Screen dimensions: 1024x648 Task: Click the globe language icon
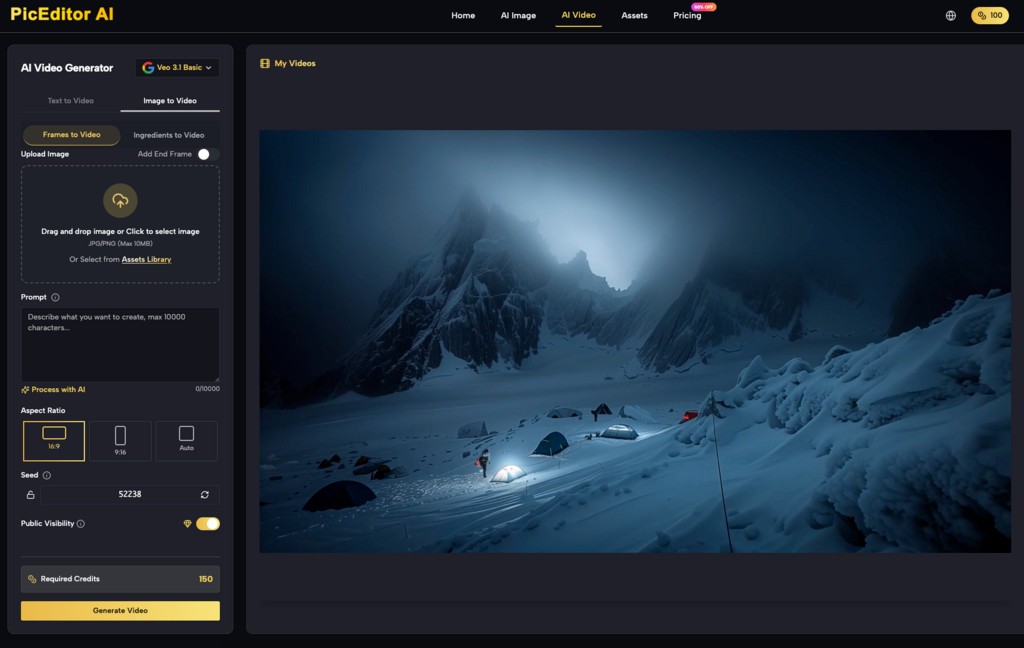(x=950, y=16)
